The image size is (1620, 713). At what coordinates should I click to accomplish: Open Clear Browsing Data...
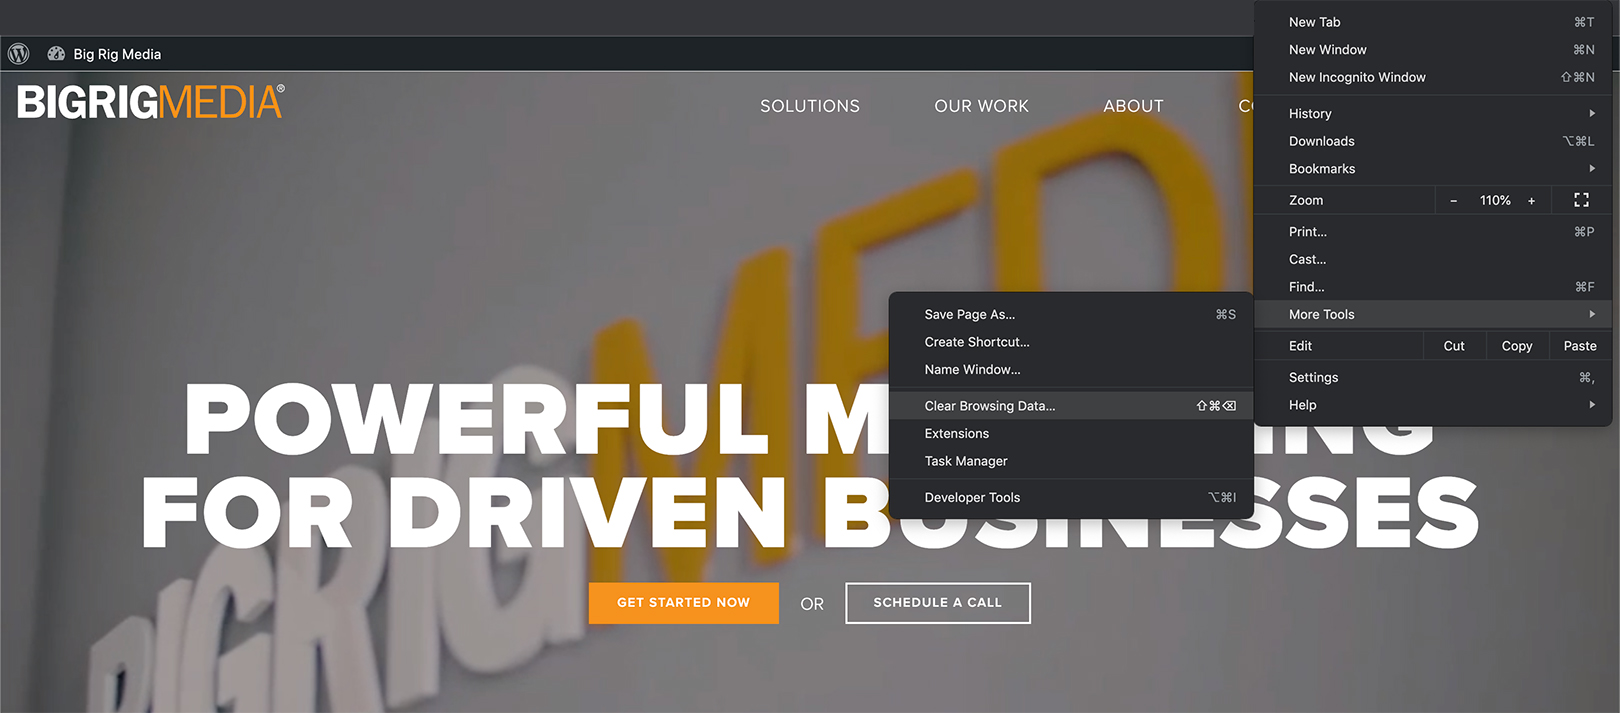(1071, 406)
